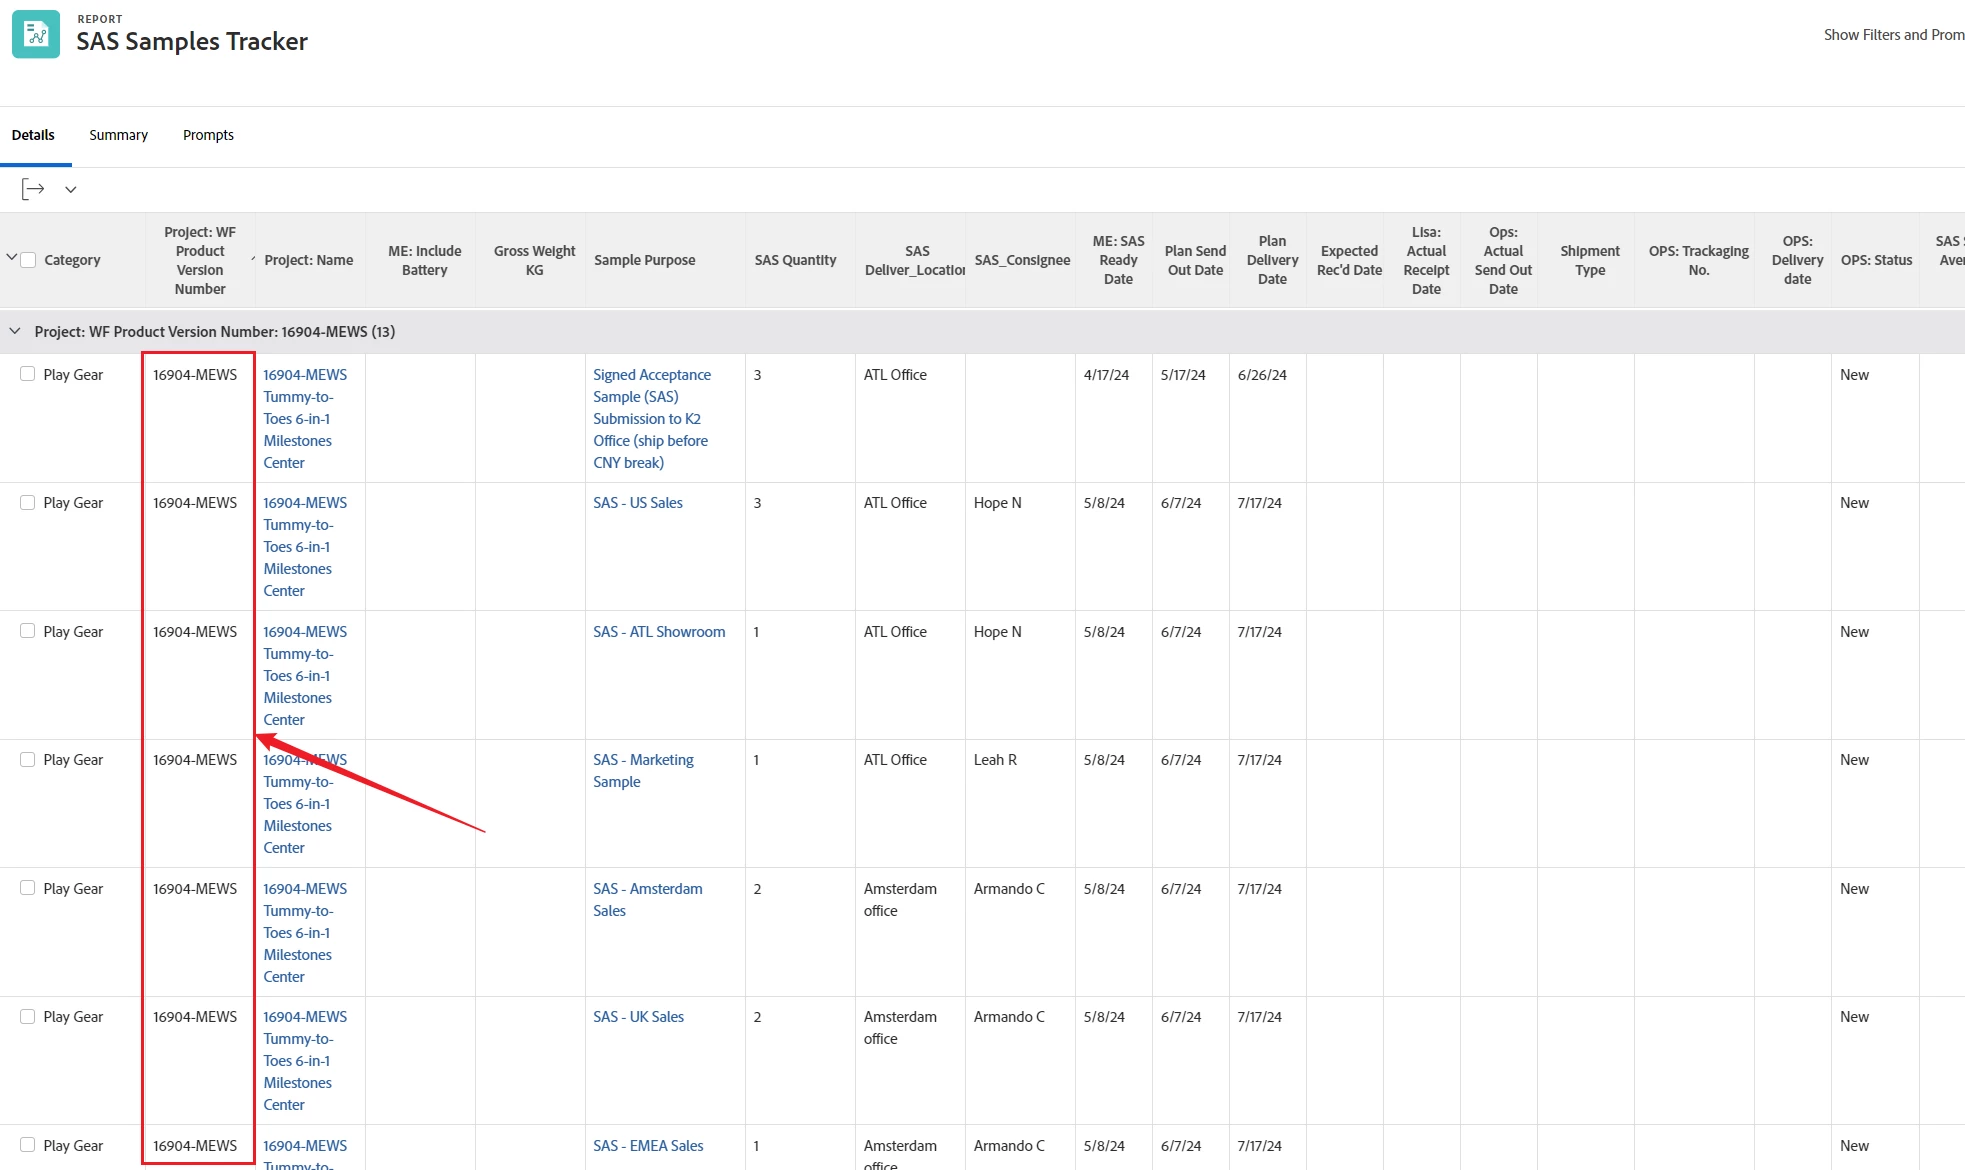Viewport: 1965px width, 1170px height.
Task: Check the select-all checkbox in the header
Action: [28, 260]
